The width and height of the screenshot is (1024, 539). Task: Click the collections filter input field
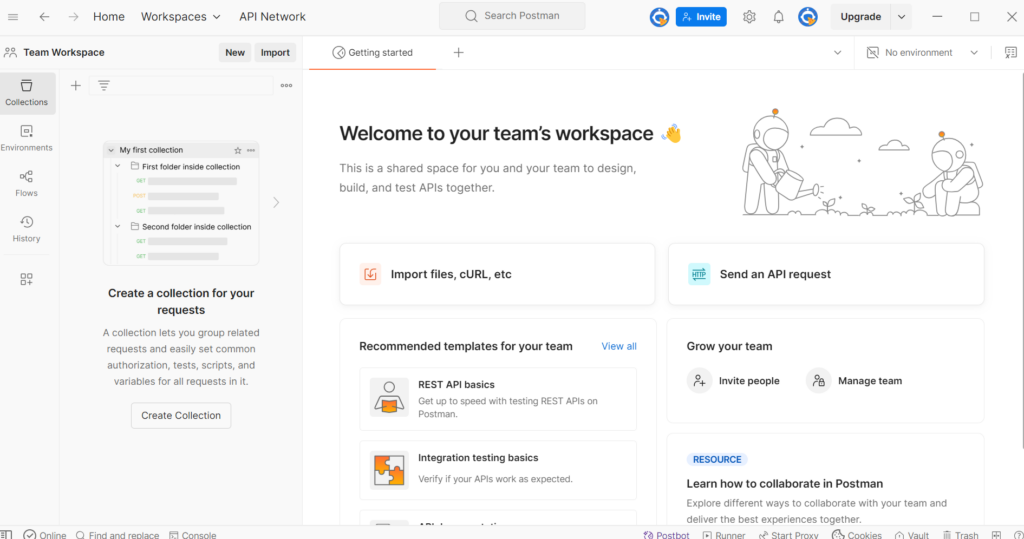click(x=181, y=85)
